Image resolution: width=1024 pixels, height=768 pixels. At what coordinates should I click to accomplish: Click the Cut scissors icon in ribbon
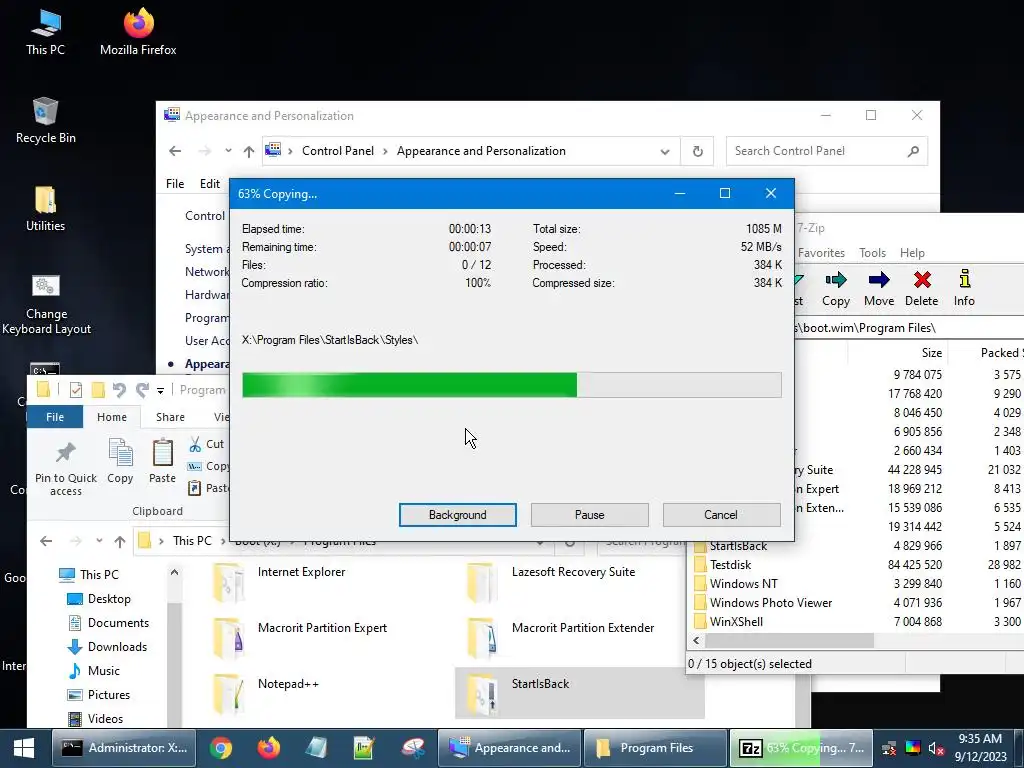tap(195, 444)
